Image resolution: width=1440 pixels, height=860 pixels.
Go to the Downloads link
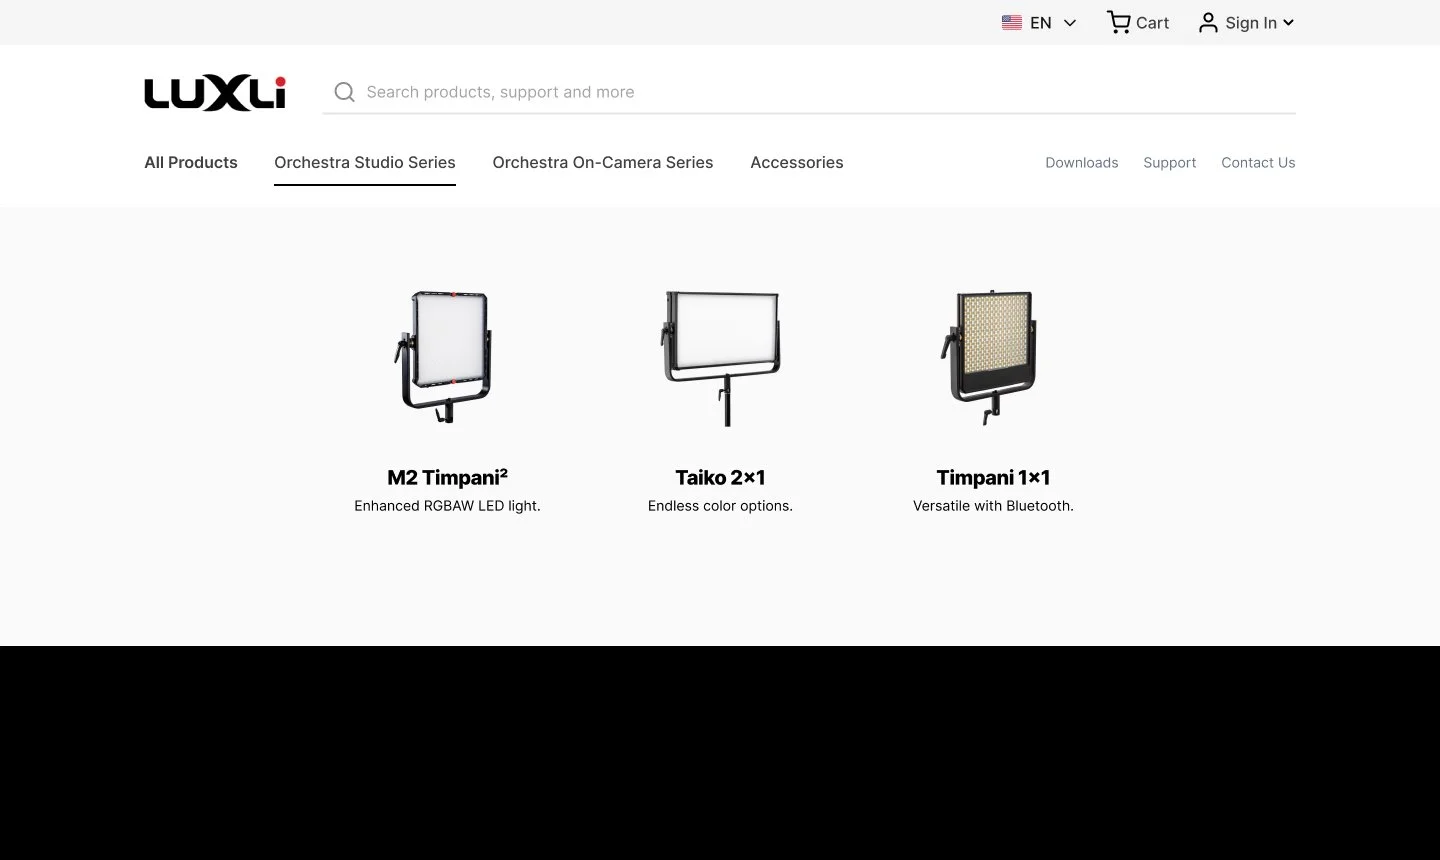coord(1082,162)
